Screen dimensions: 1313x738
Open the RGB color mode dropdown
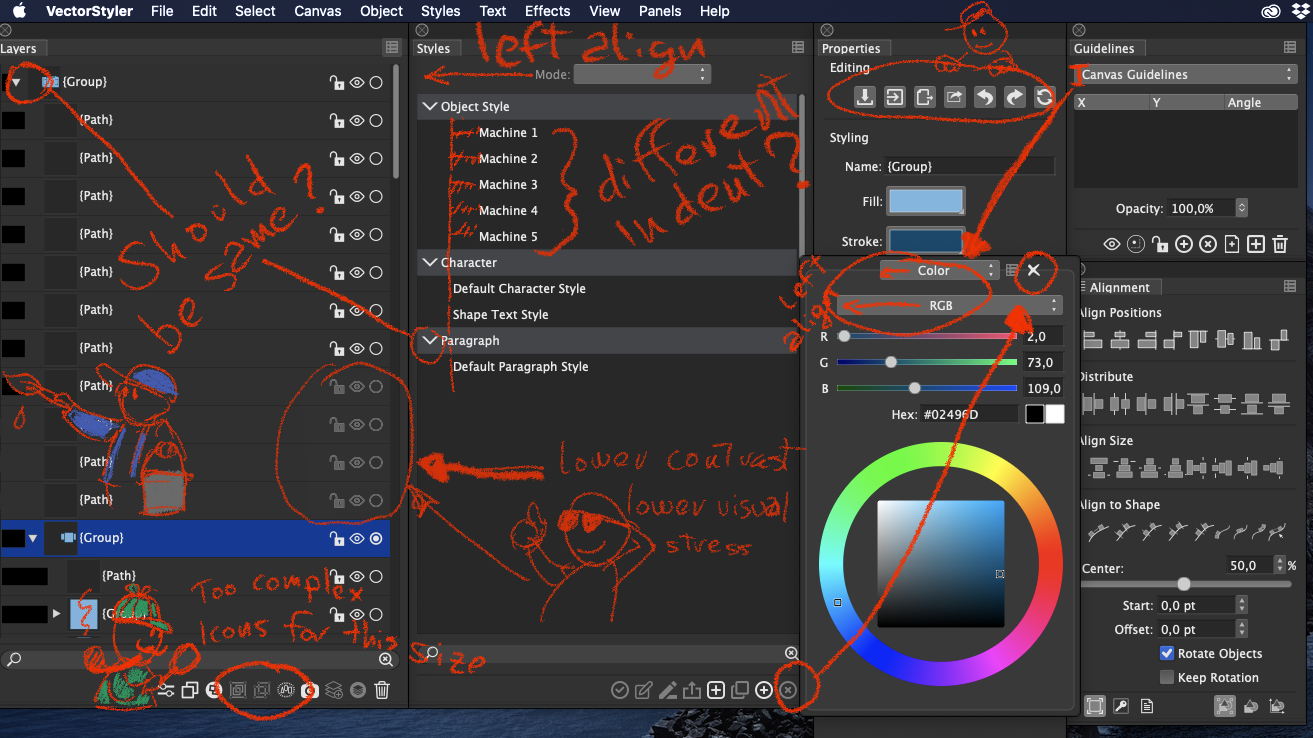click(x=949, y=306)
